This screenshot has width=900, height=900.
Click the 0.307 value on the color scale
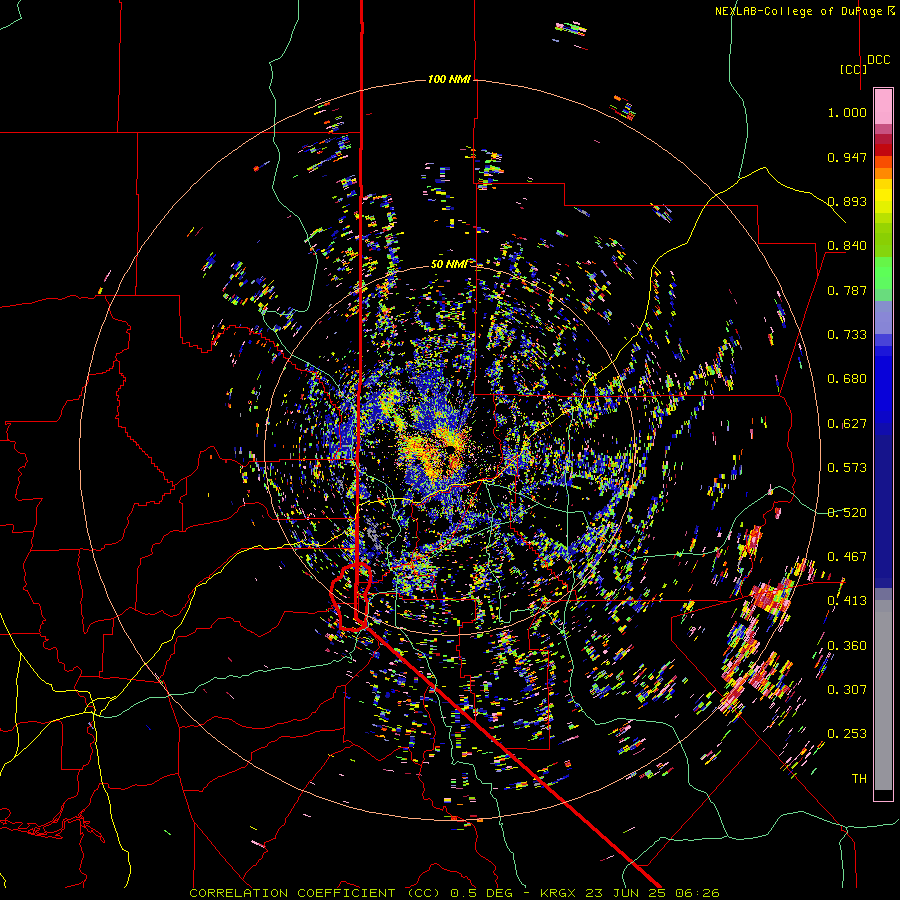(847, 690)
